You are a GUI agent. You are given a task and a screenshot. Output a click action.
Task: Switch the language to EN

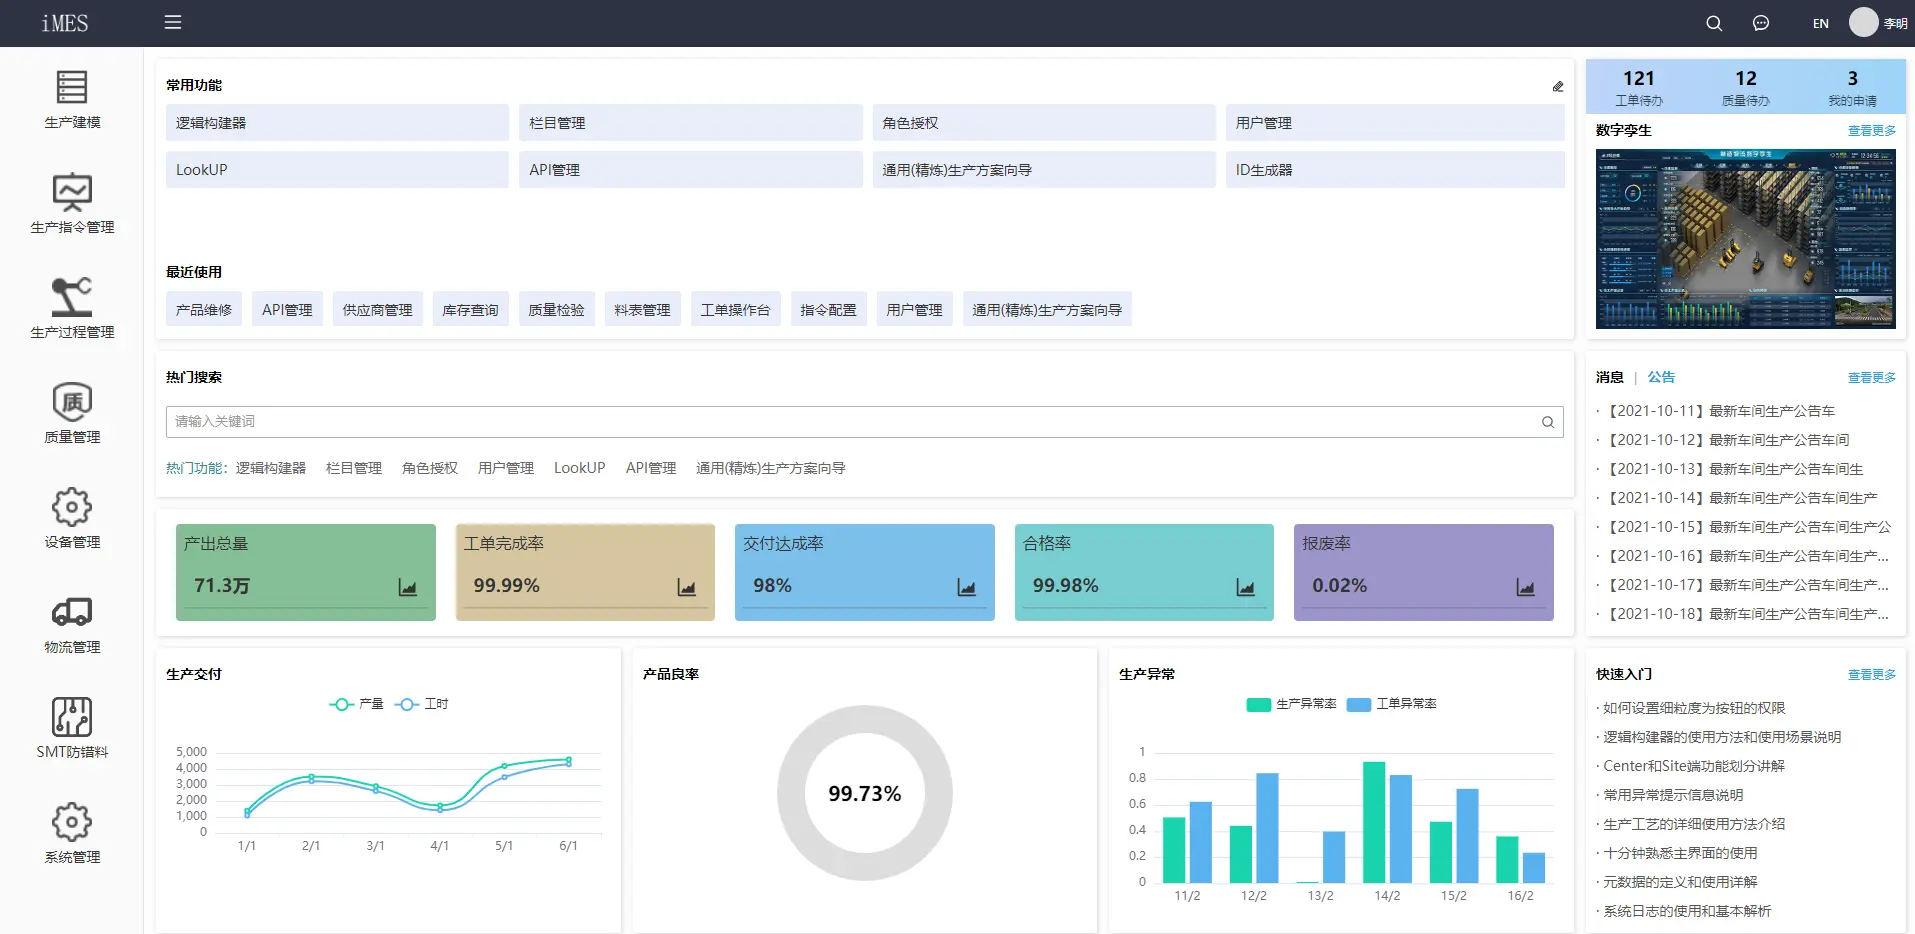(1821, 23)
